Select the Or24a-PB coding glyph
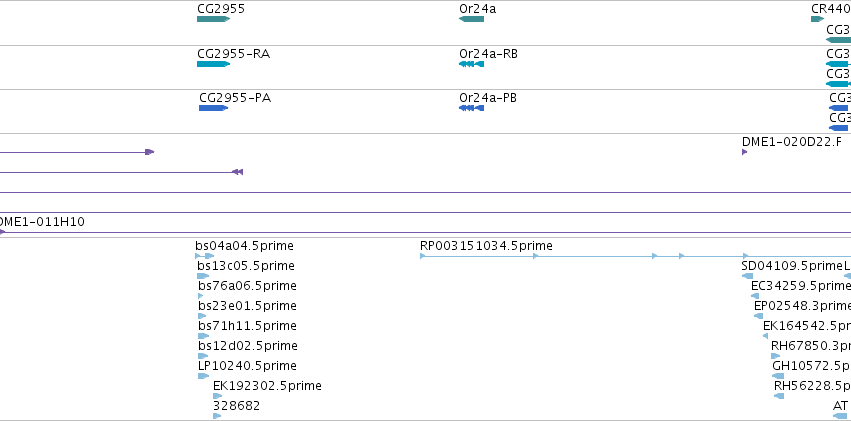 471,108
